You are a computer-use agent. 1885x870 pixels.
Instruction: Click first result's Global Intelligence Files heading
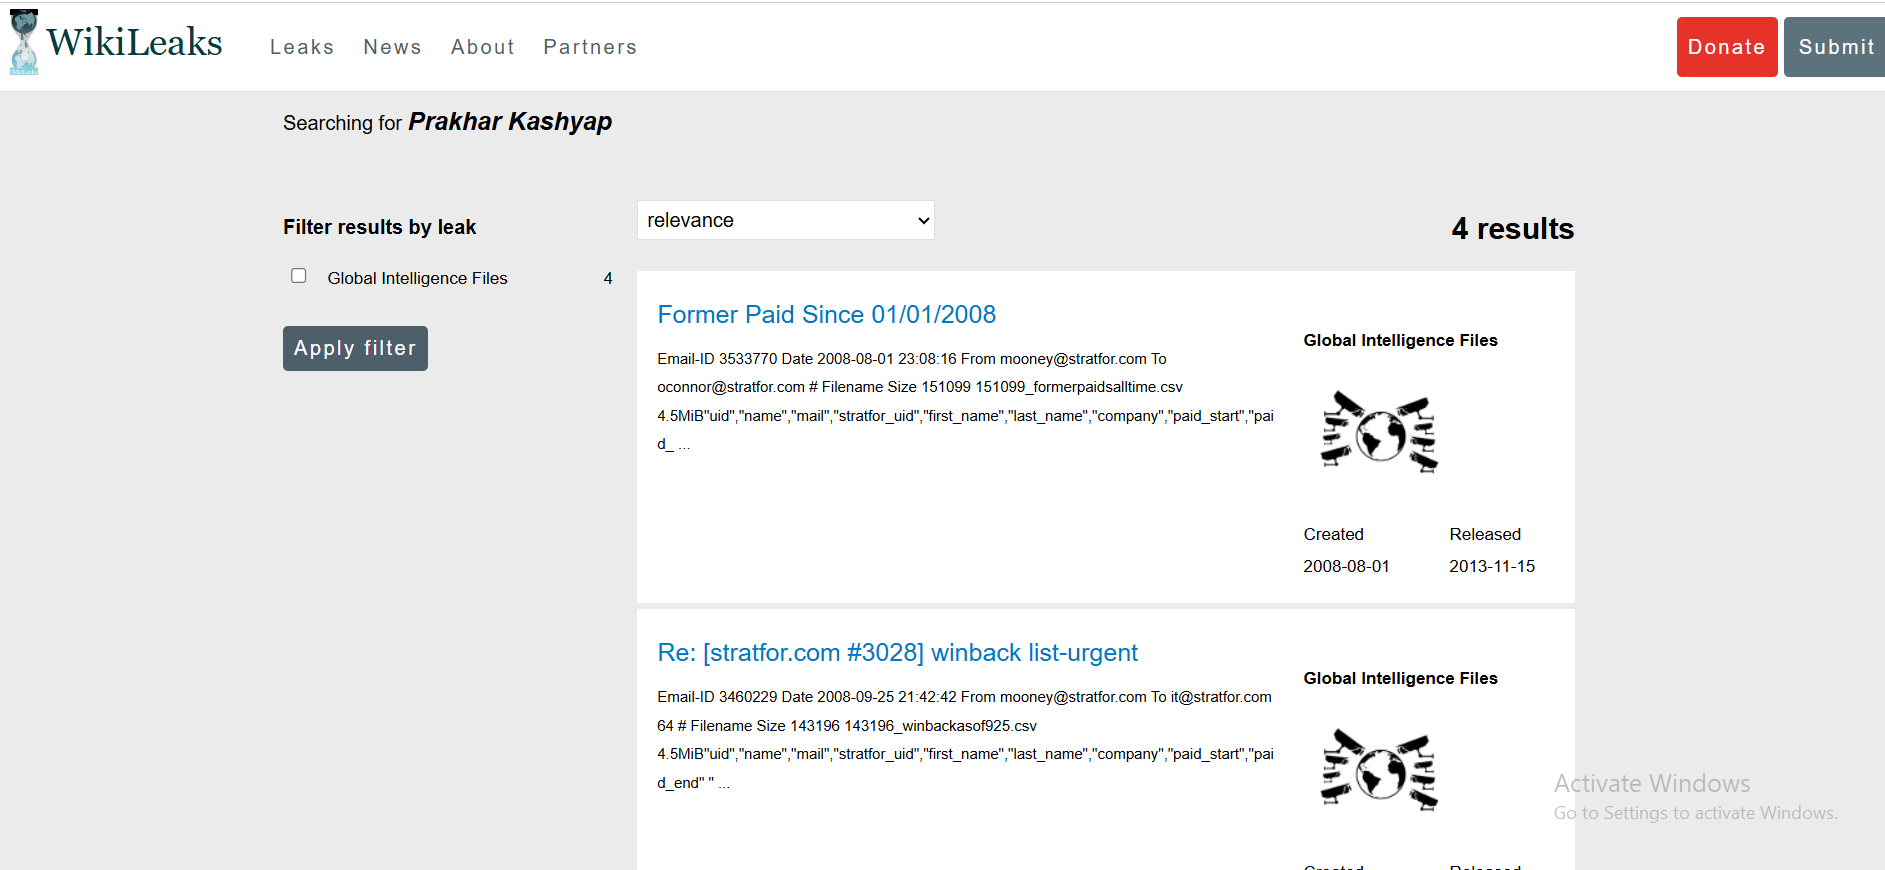(1400, 341)
